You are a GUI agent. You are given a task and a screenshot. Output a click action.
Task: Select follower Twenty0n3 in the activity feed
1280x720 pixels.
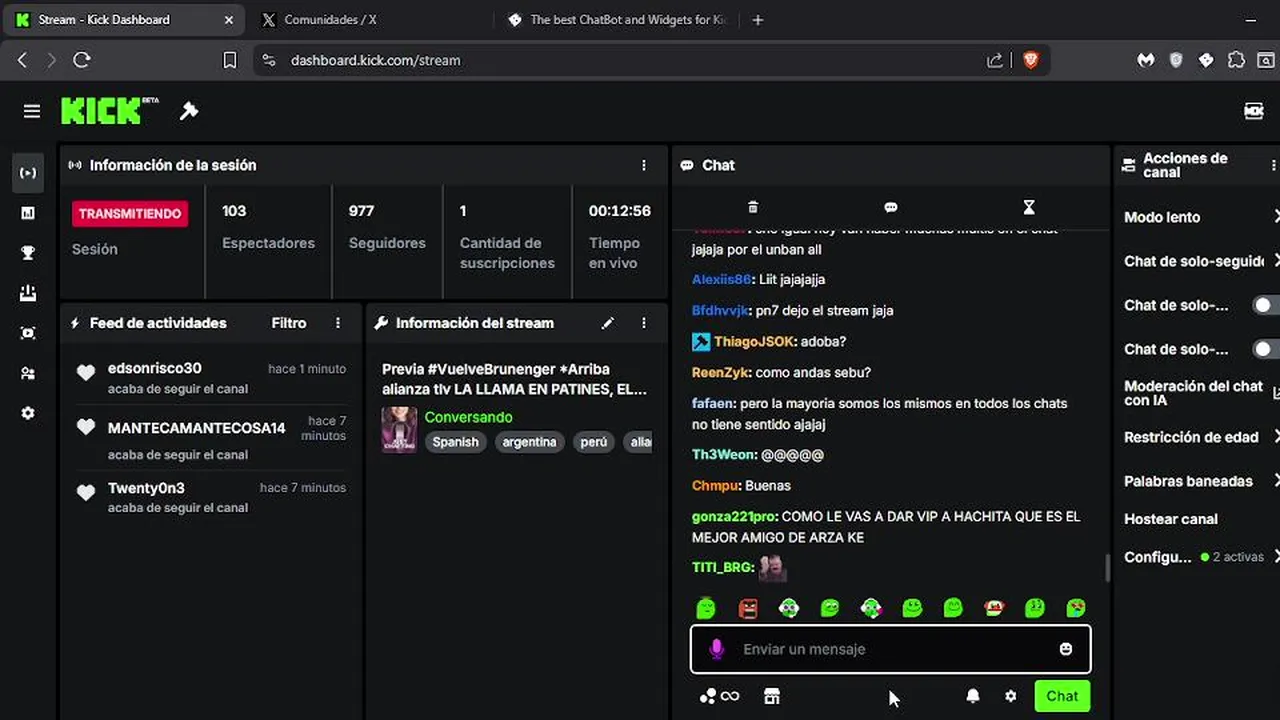[x=146, y=488]
